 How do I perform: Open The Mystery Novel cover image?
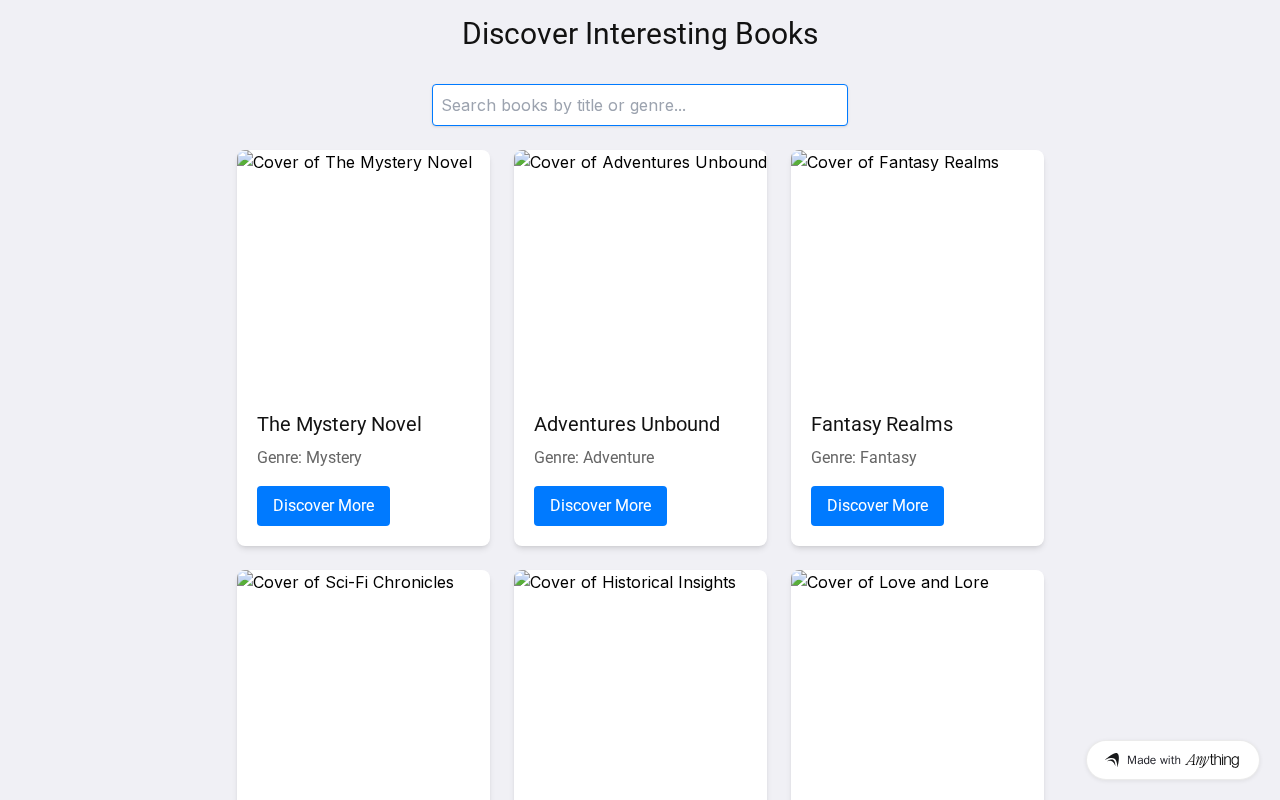pyautogui.click(x=363, y=270)
